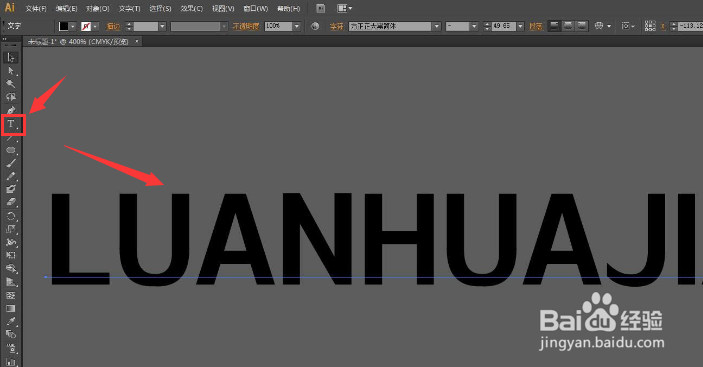Open the 文件(F) File menu

pyautogui.click(x=36, y=9)
